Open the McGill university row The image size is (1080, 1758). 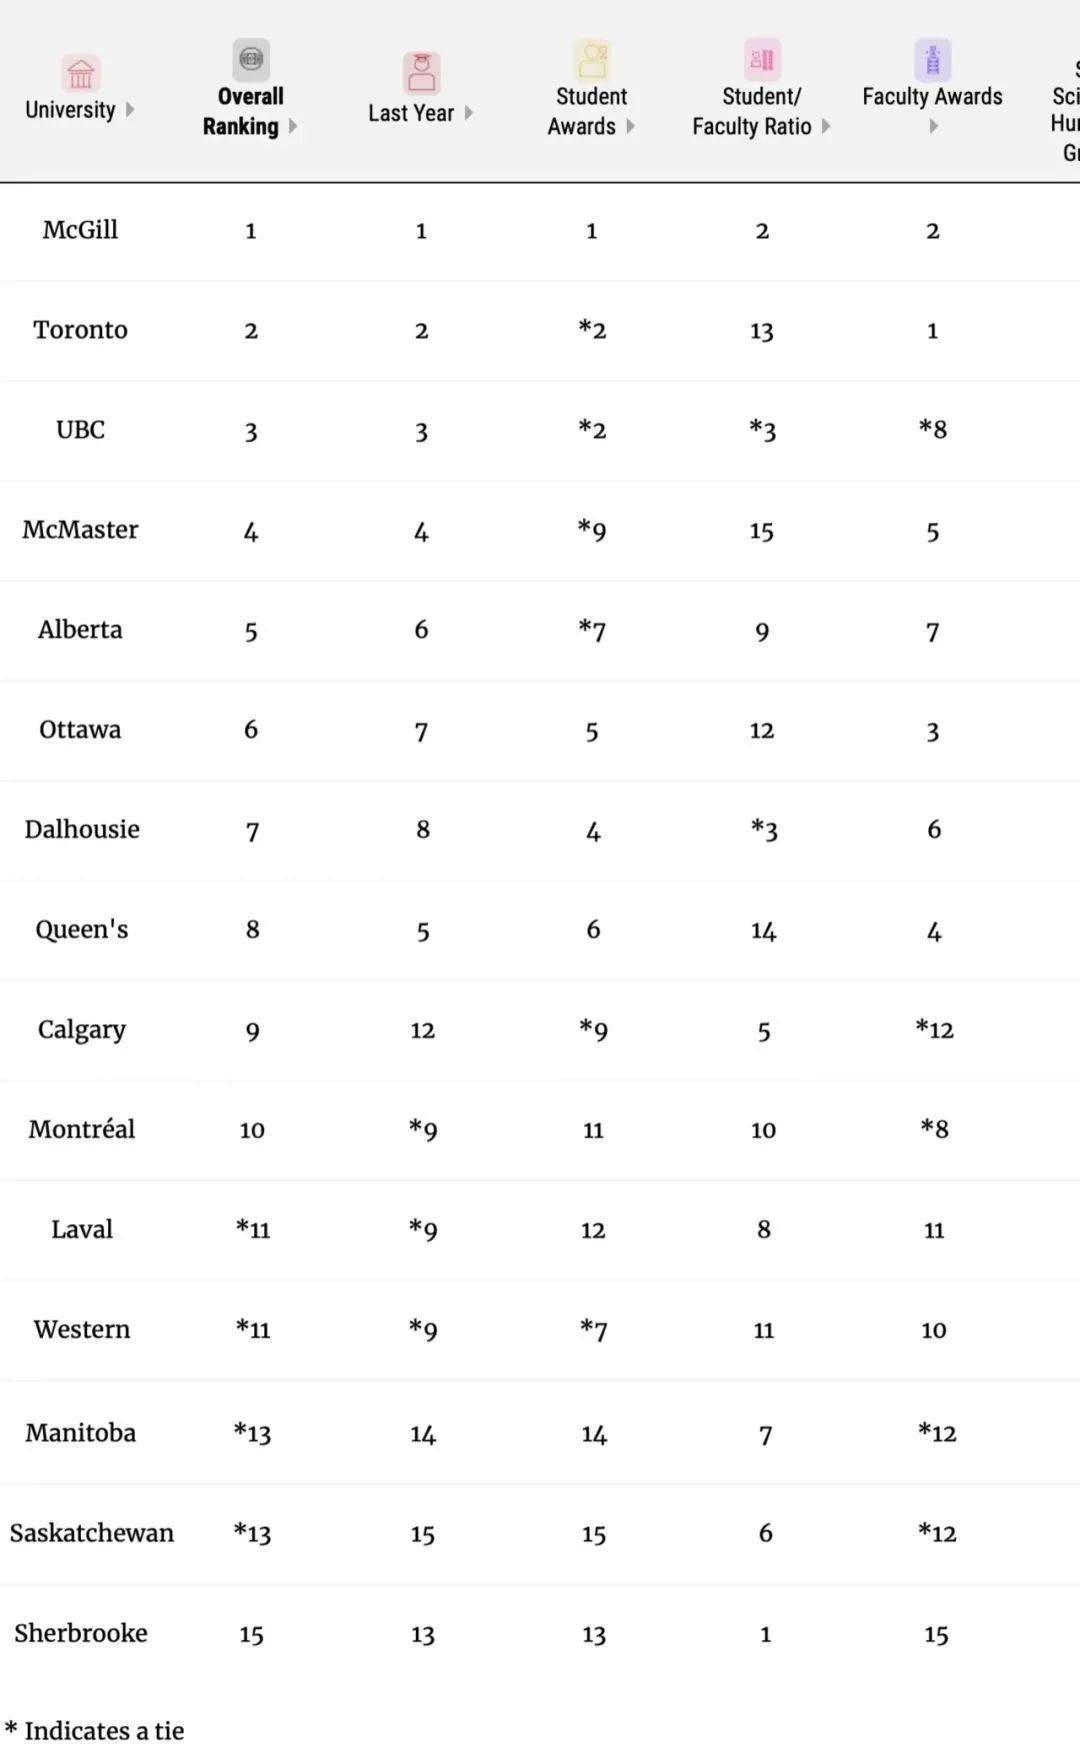pos(540,231)
